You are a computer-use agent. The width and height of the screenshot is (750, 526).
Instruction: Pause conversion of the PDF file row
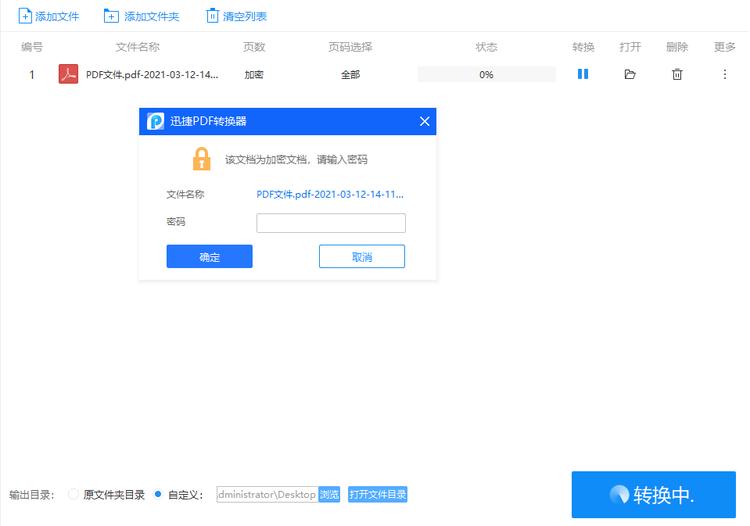[583, 74]
